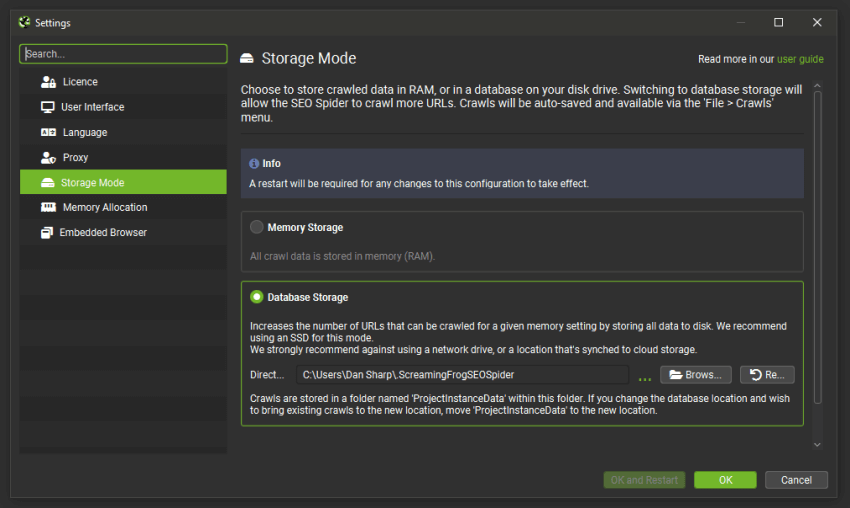The width and height of the screenshot is (850, 508).
Task: Close the Settings window
Action: tap(817, 22)
